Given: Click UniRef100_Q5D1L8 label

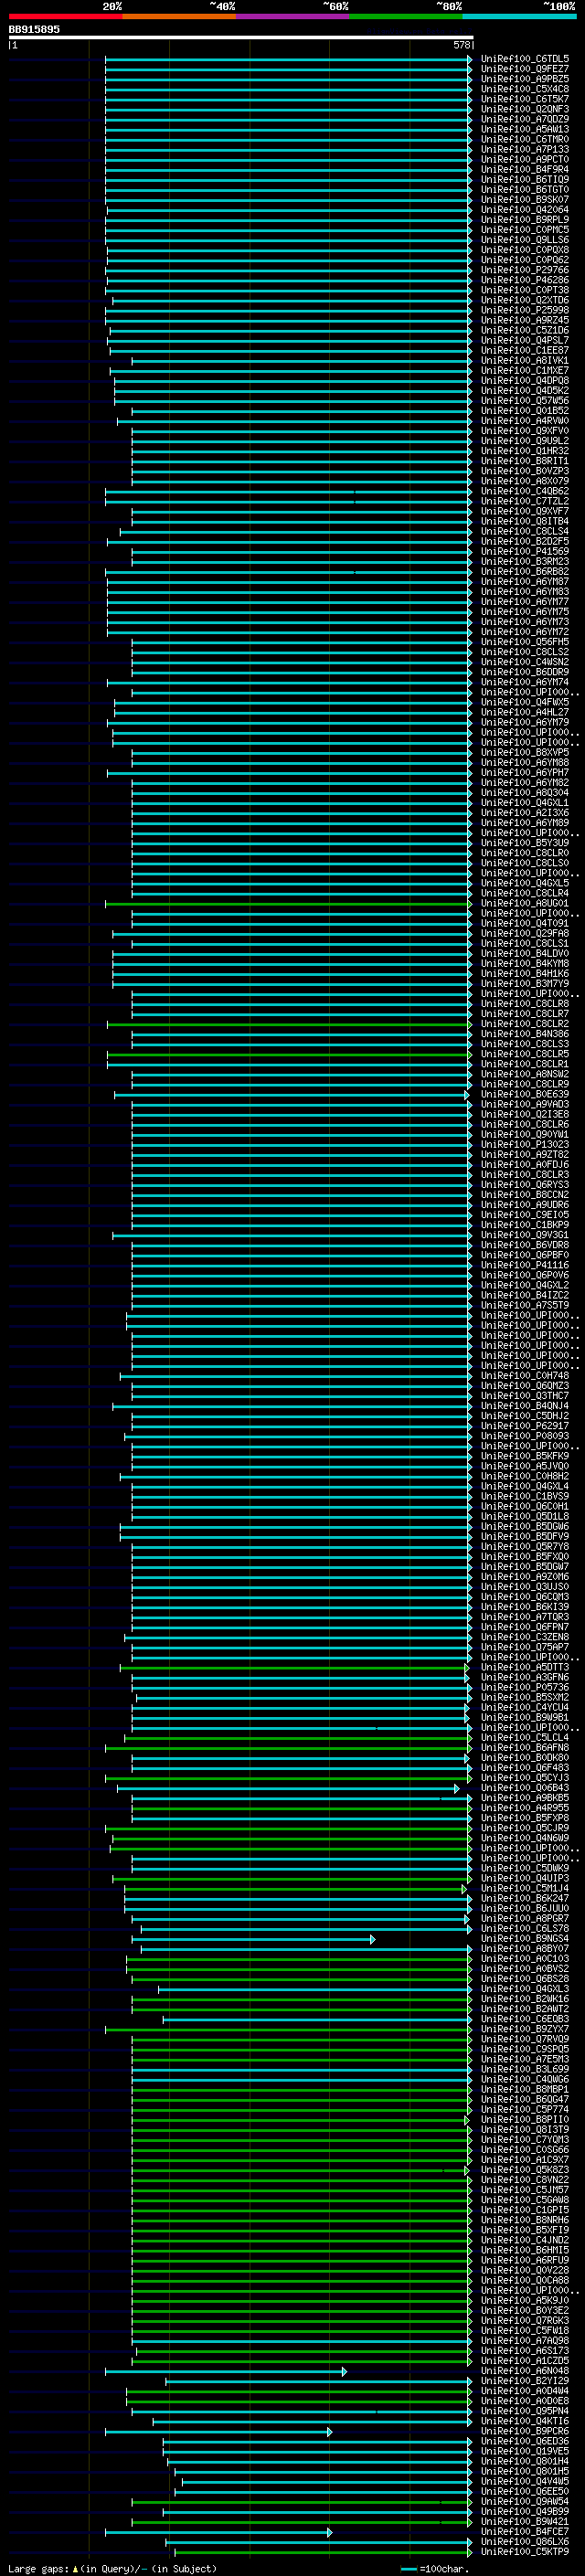Looking at the screenshot, I should [525, 1516].
